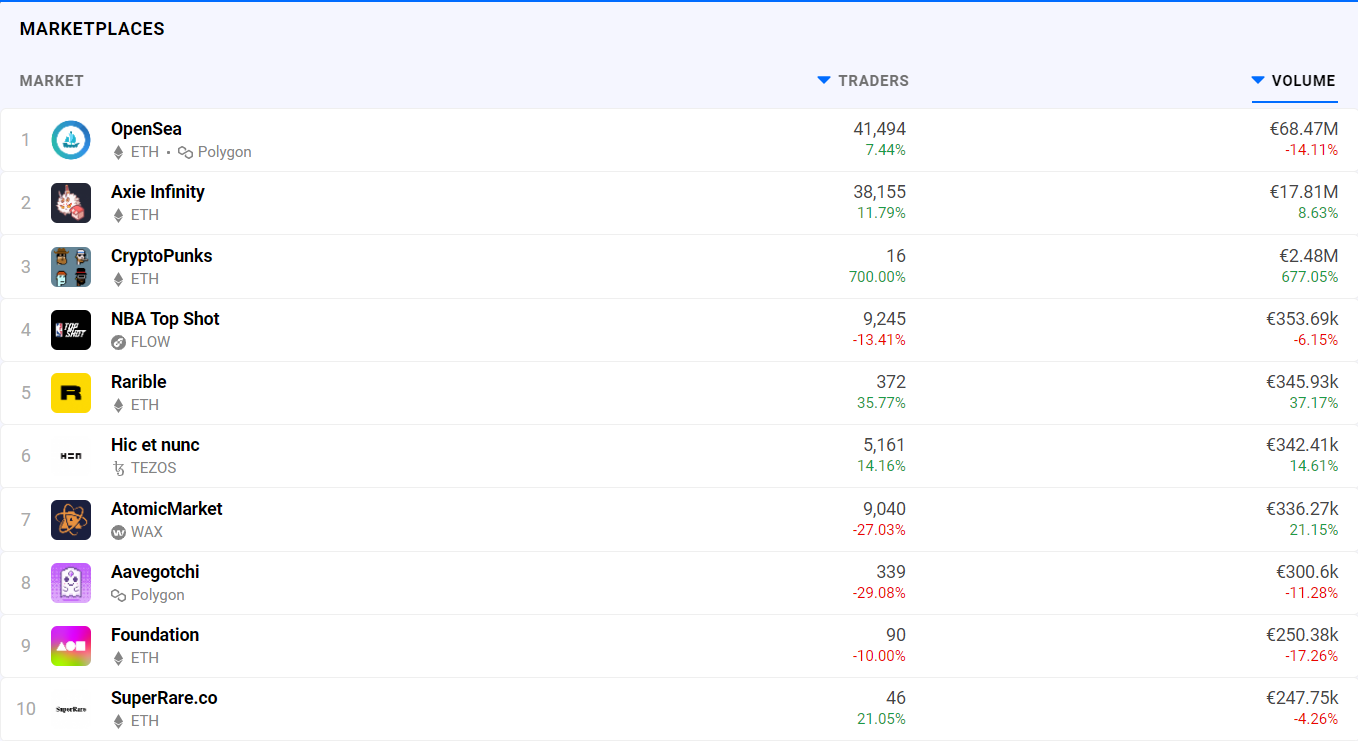Click the Polygon chain icon under OpenSea
1358x741 pixels.
coord(185,152)
